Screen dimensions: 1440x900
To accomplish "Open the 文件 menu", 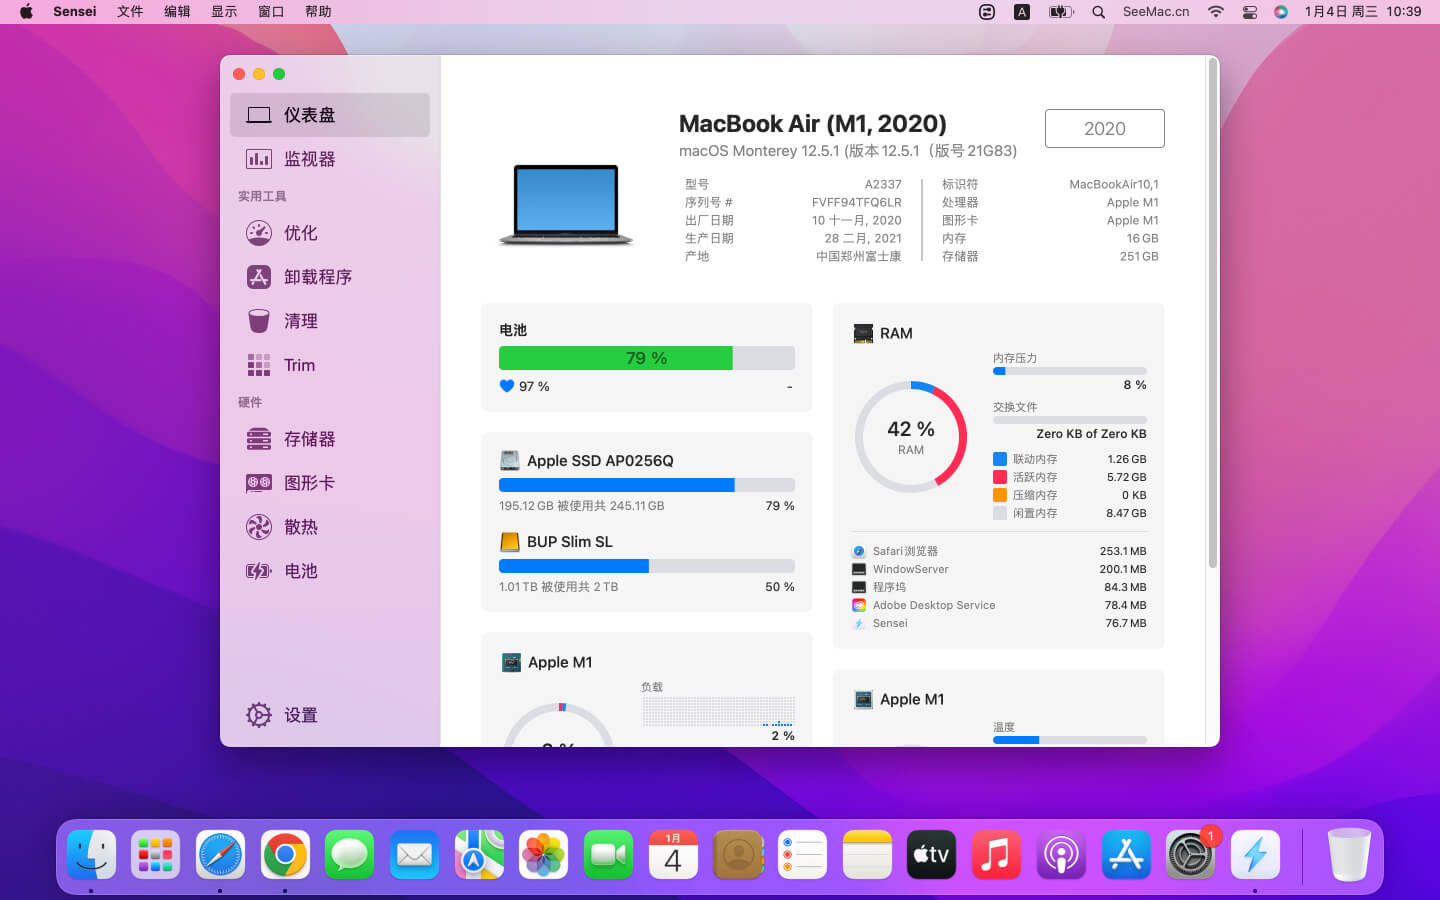I will [x=130, y=12].
